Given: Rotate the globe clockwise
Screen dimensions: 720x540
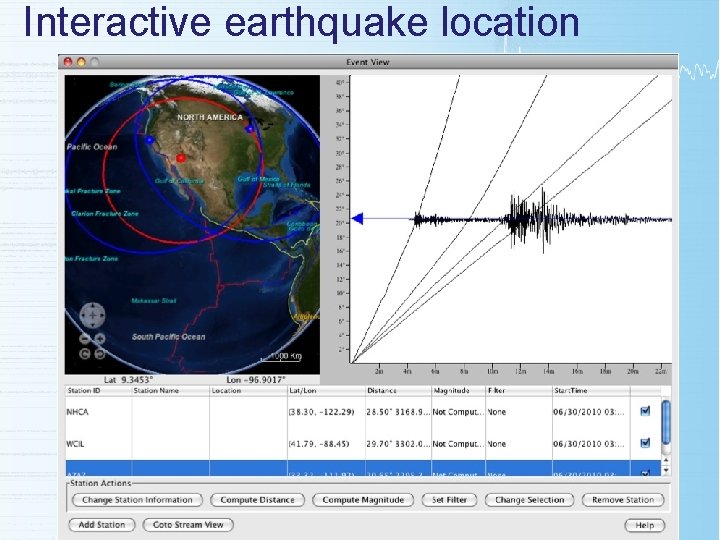Looking at the screenshot, I should pyautogui.click(x=100, y=354).
